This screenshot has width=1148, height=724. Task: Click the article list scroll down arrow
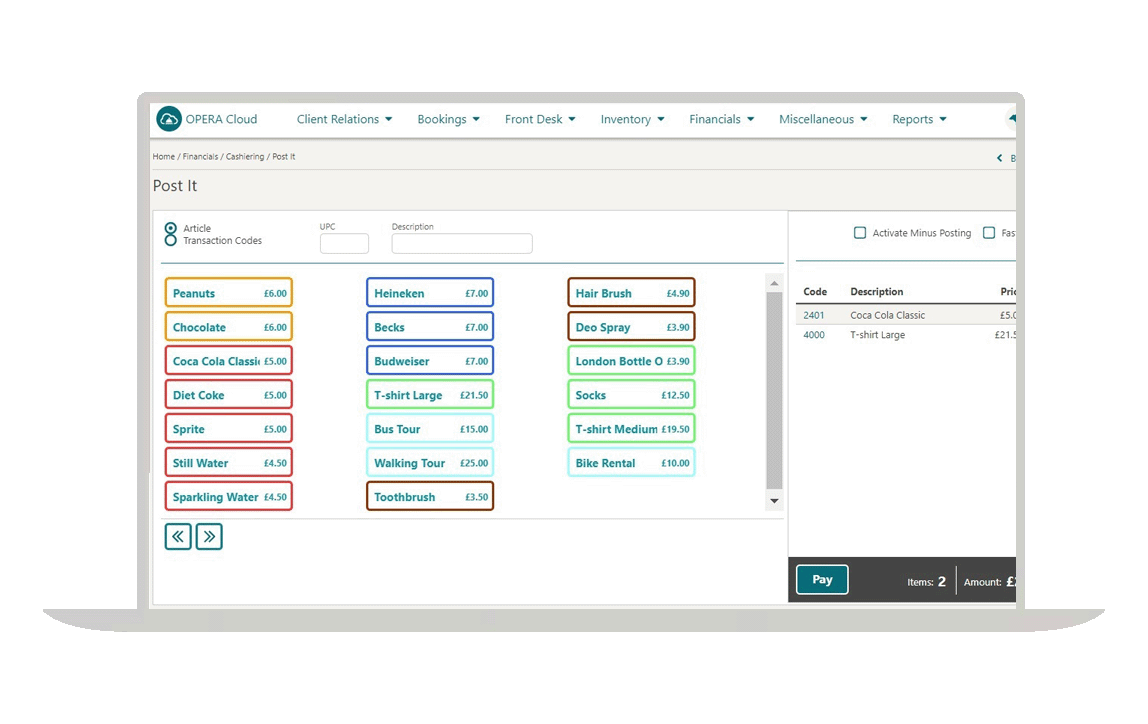pos(774,501)
